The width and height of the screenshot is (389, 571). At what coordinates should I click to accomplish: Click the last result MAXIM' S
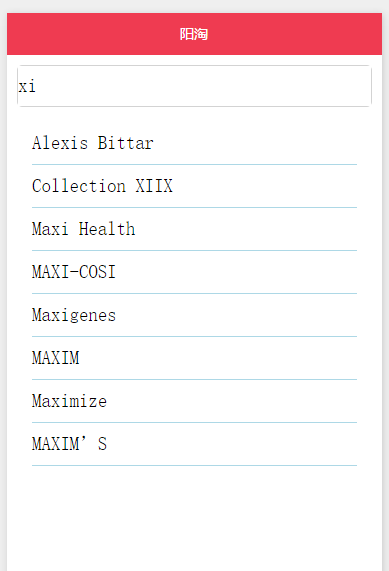click(194, 444)
